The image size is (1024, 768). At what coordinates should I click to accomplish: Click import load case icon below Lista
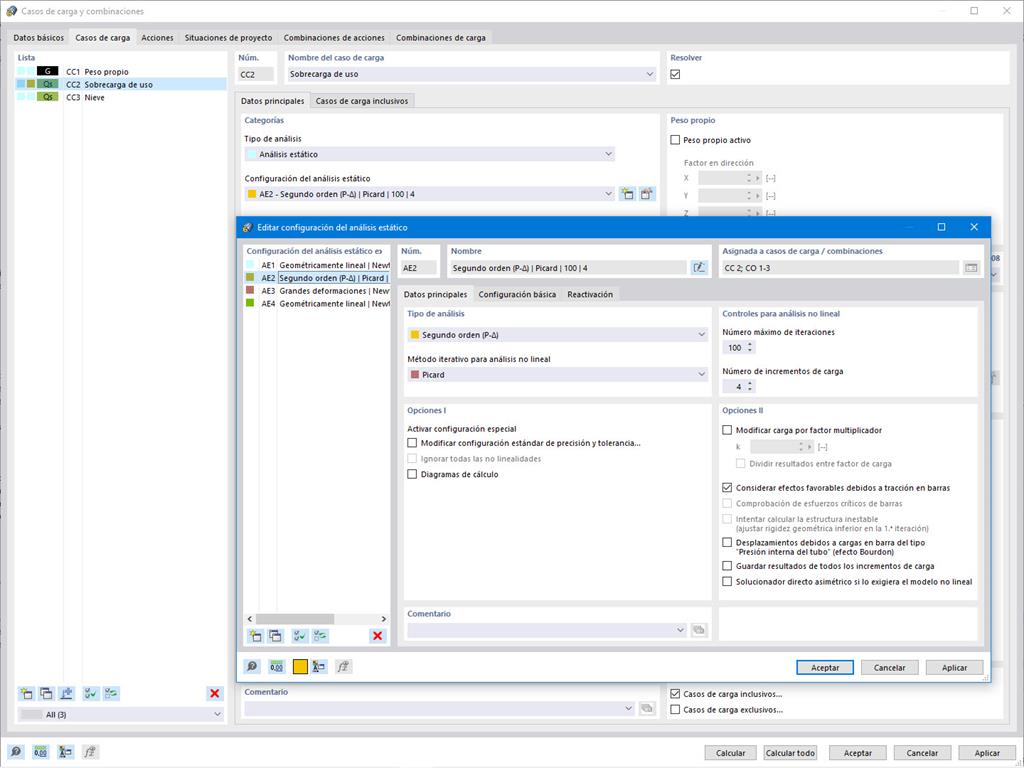66,694
